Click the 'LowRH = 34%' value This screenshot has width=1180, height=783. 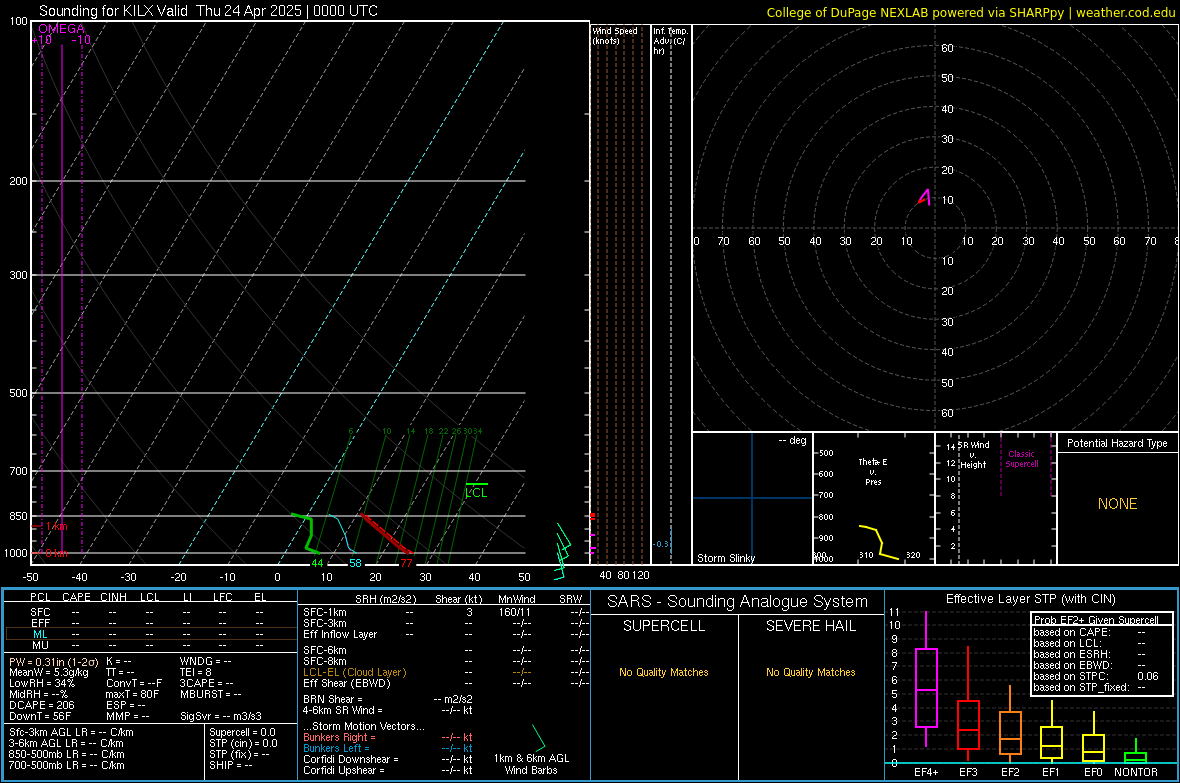point(42,683)
